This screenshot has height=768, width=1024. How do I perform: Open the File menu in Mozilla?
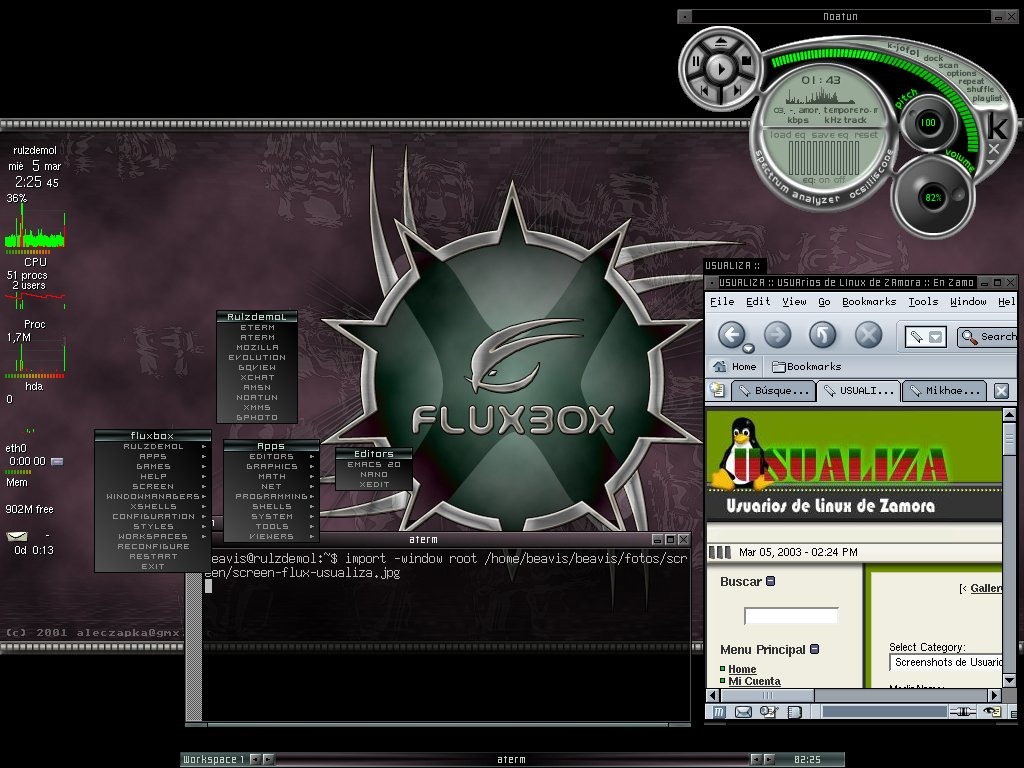(x=722, y=301)
